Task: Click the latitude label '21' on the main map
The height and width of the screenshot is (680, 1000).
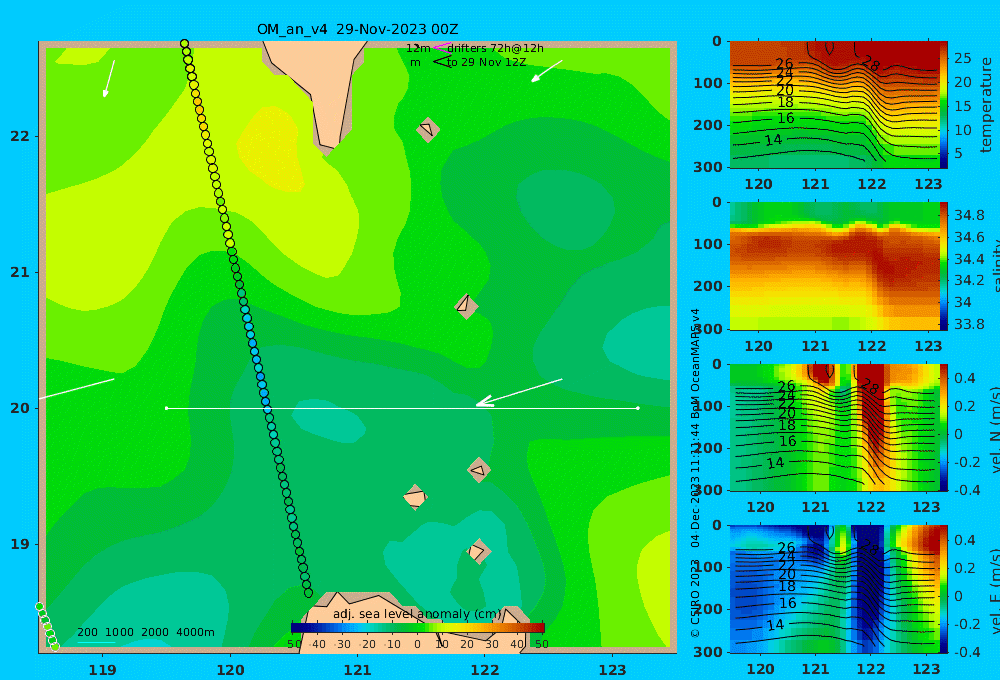Action: [x=20, y=272]
